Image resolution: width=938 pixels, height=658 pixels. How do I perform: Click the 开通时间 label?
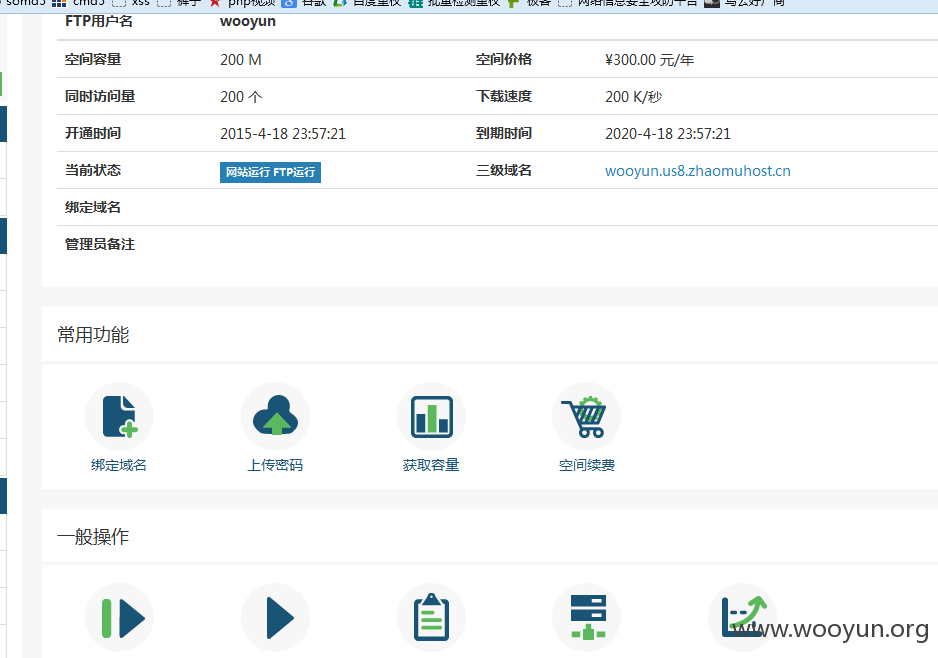[93, 133]
